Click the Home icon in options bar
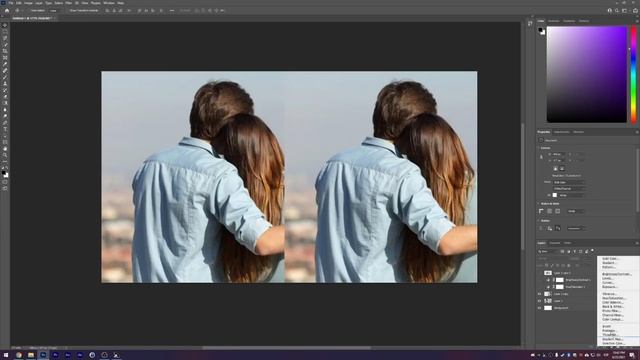Viewport: 640px width, 360px height. 7,11
